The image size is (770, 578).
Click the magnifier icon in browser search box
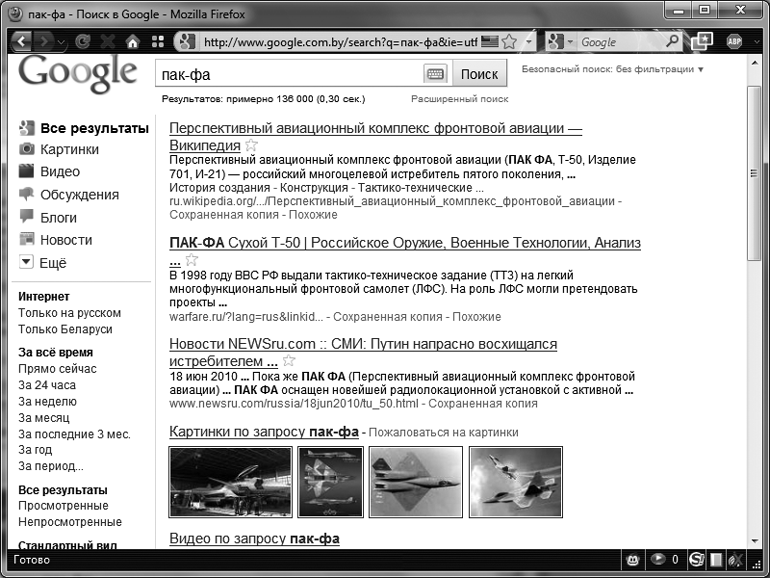click(673, 42)
